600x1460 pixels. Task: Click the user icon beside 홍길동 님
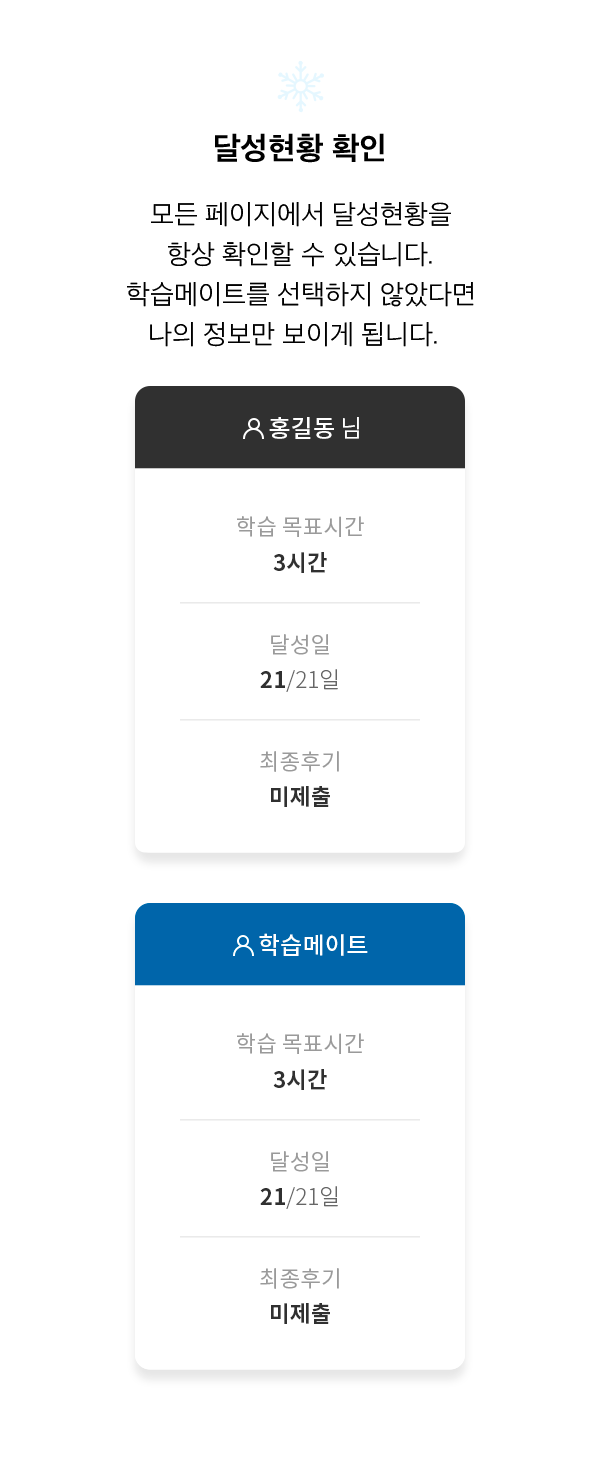tap(253, 429)
